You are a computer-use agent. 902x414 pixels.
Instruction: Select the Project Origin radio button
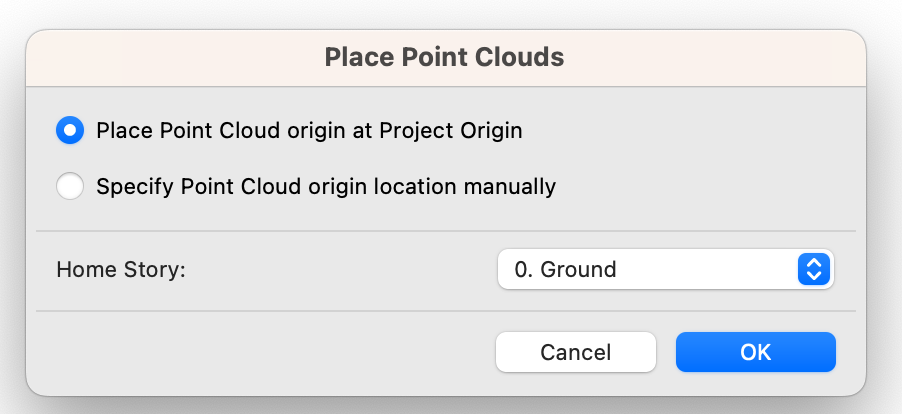pos(70,130)
